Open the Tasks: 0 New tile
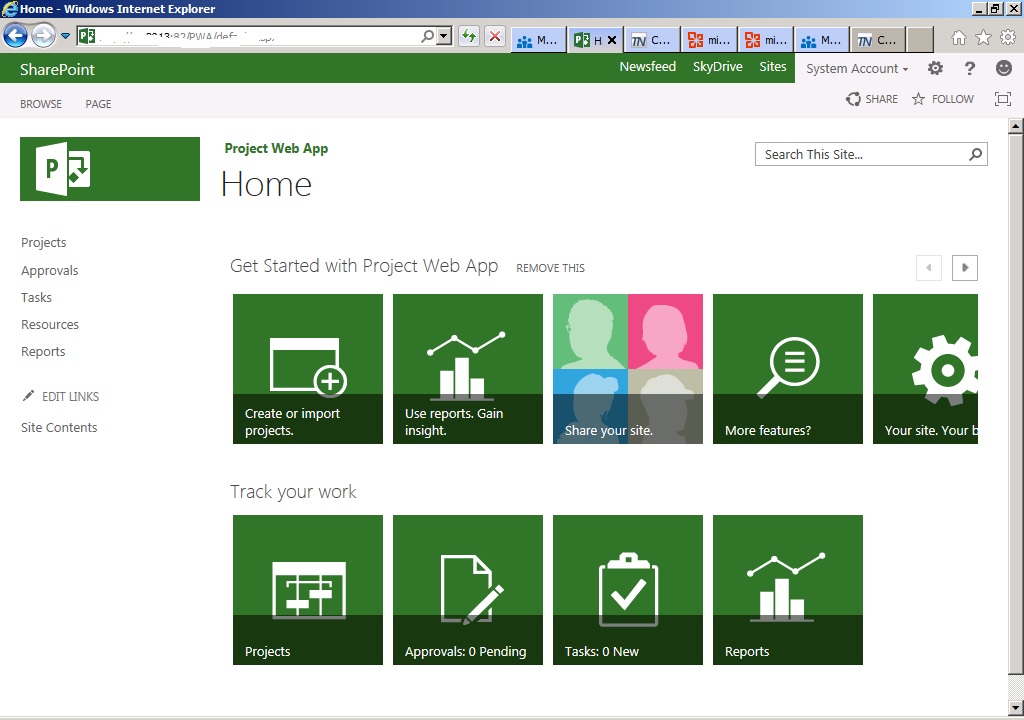Image resolution: width=1024 pixels, height=720 pixels. [x=628, y=590]
